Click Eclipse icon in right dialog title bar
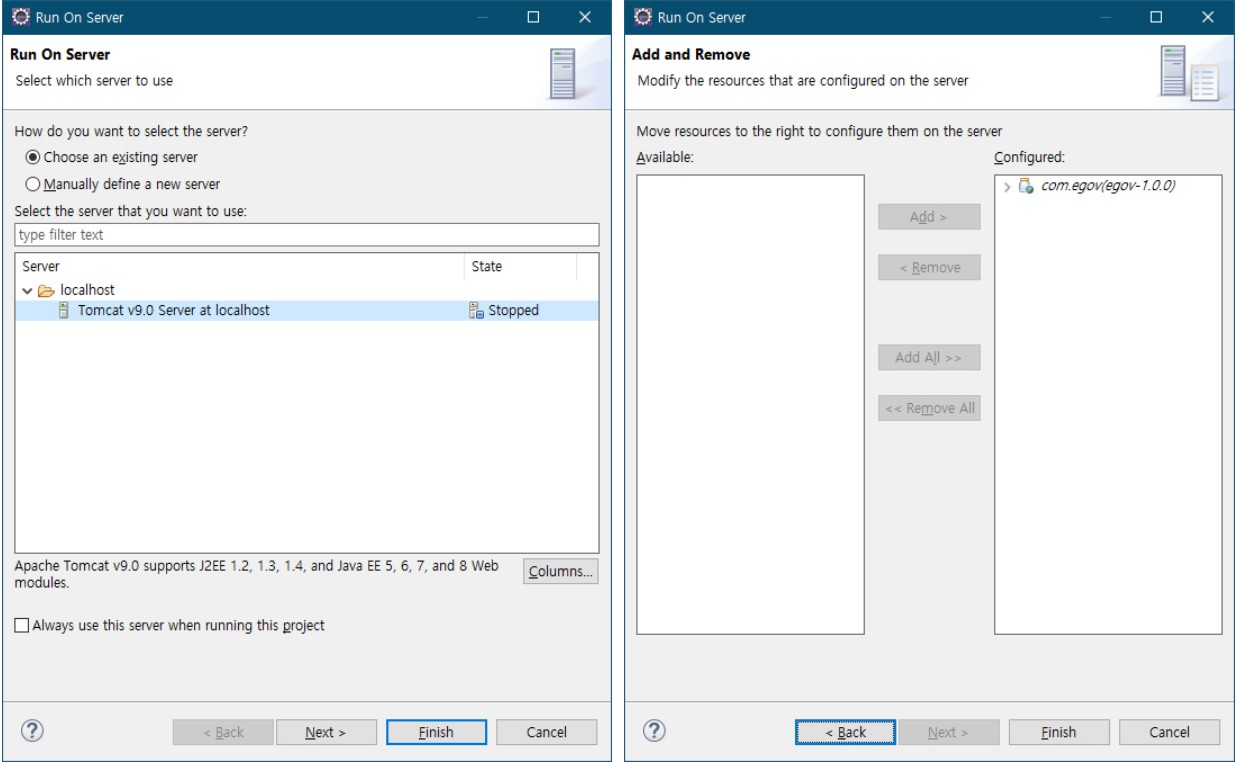1236x762 pixels. 643,17
